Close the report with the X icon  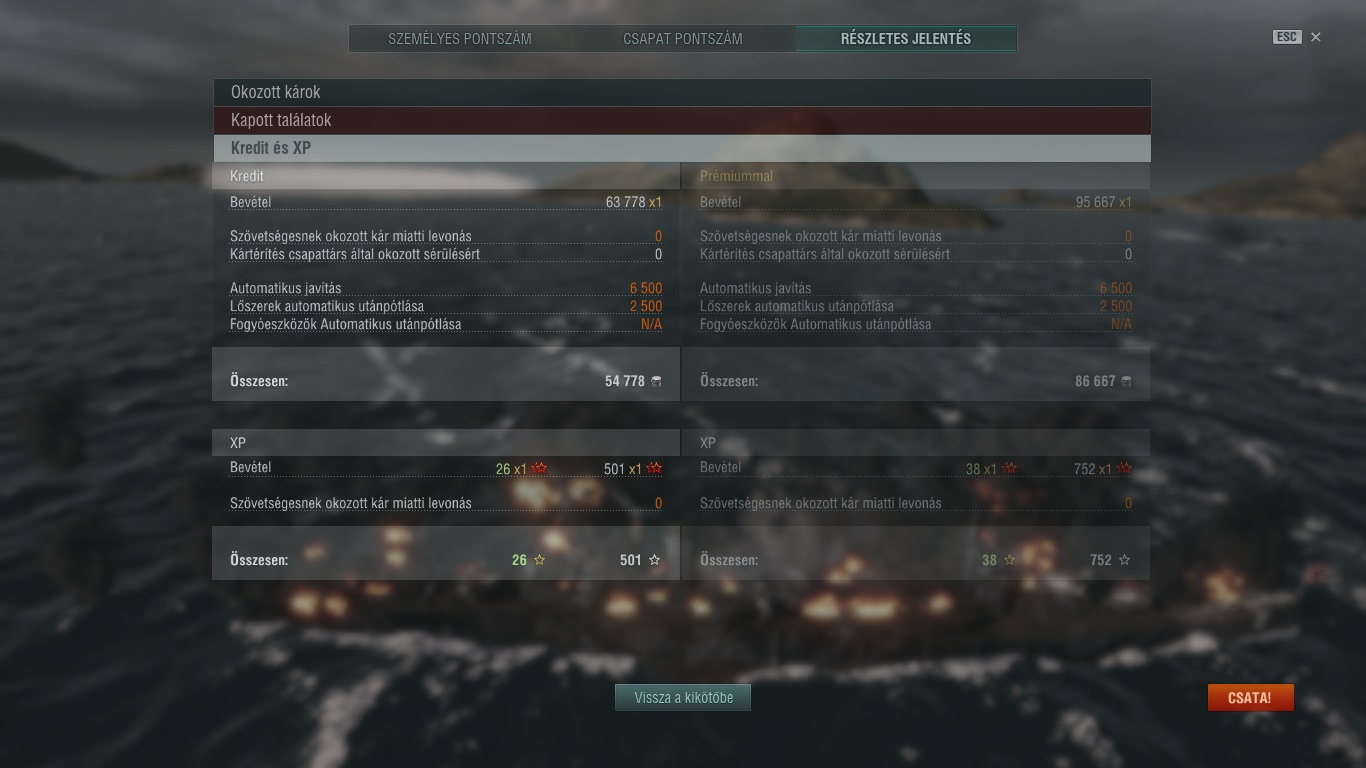tap(1316, 37)
